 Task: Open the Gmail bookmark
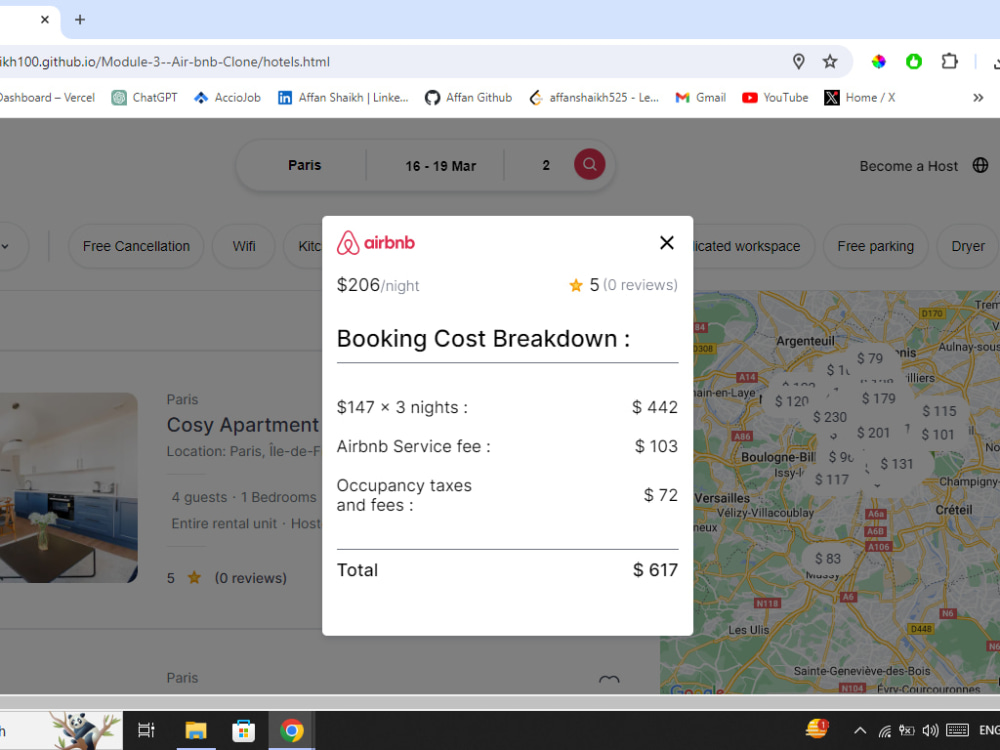click(x=701, y=98)
